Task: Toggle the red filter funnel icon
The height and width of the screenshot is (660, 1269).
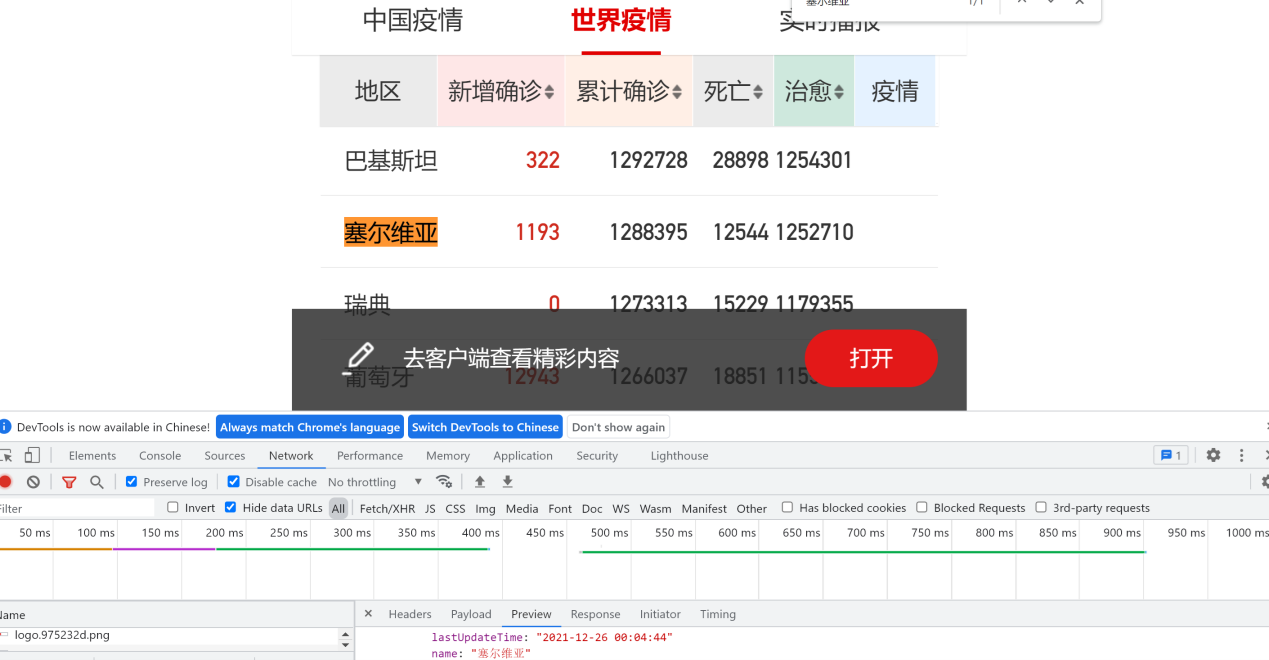Action: (69, 482)
